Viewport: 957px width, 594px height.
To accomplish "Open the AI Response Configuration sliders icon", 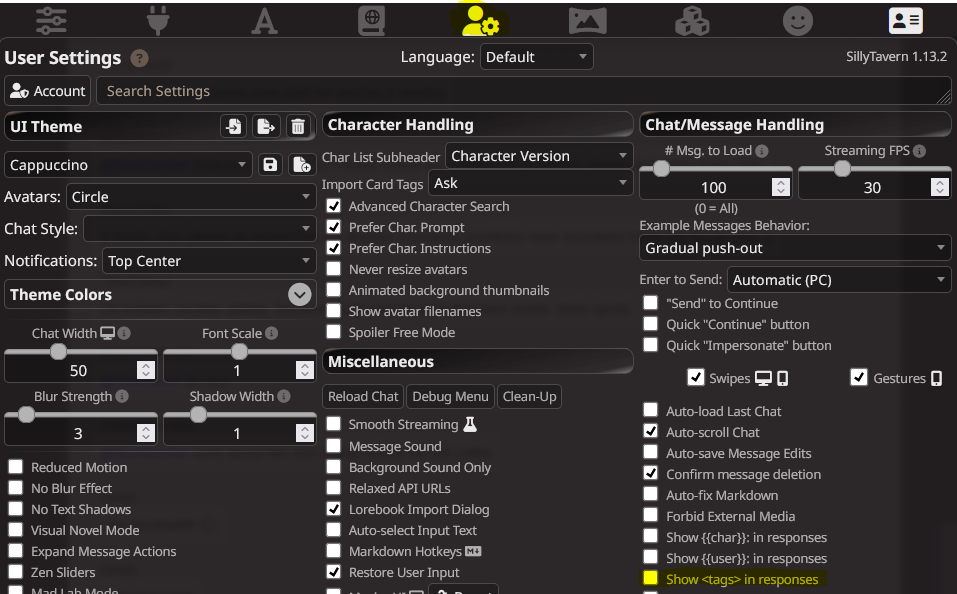I will (x=51, y=21).
